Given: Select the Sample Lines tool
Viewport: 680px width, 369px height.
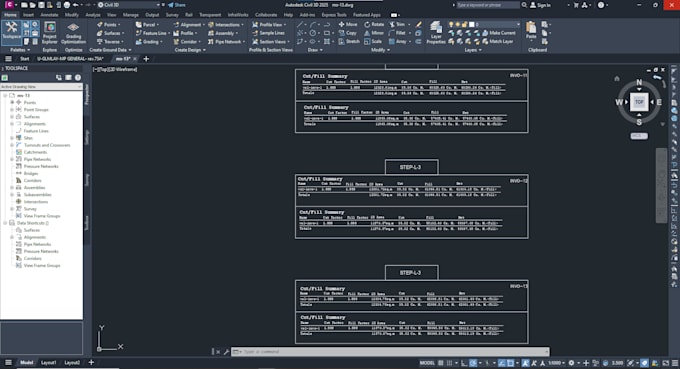Looking at the screenshot, I should [x=268, y=33].
